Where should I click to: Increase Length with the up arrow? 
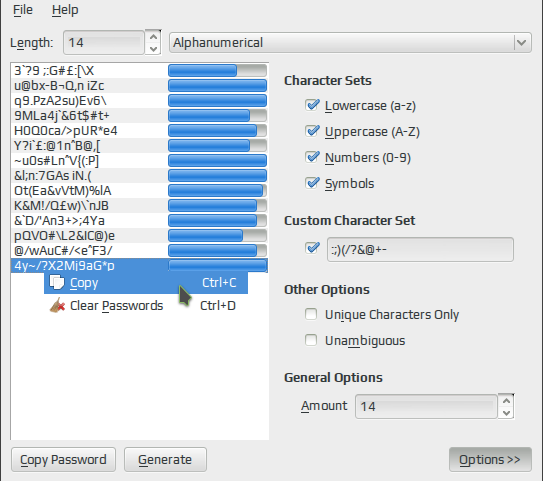153,37
